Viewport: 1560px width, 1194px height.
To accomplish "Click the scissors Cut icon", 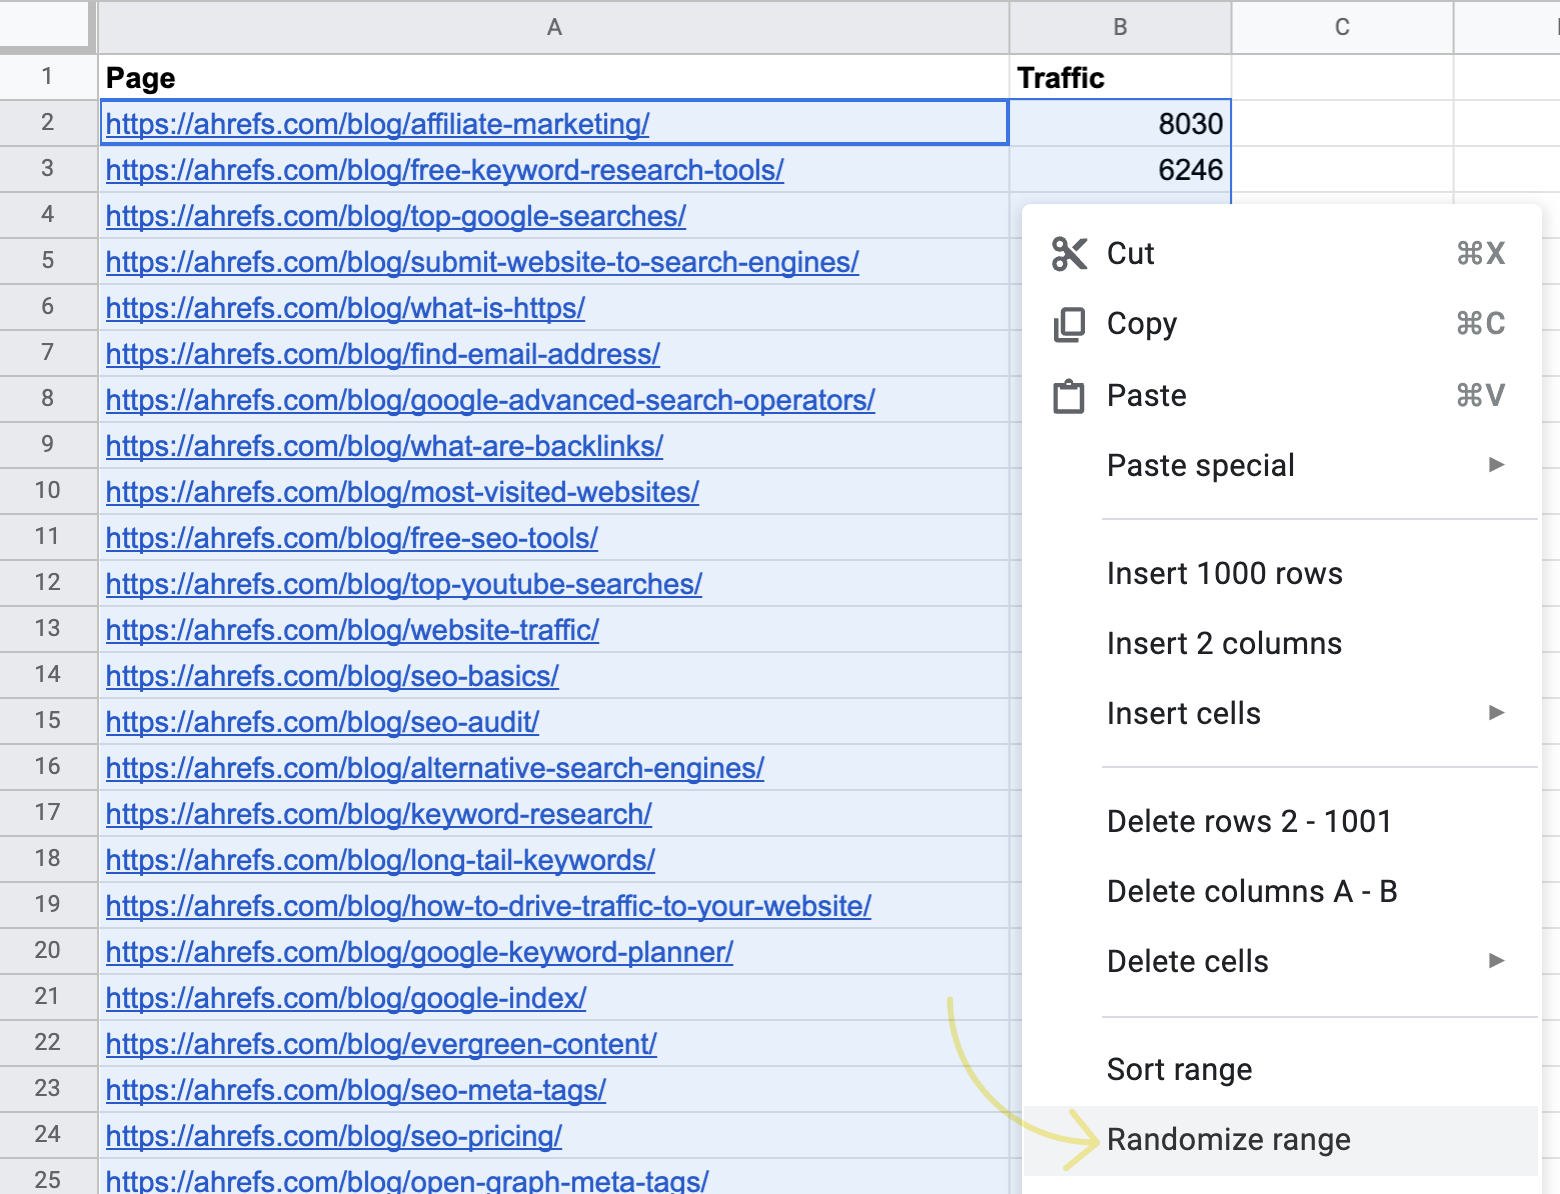I will [x=1069, y=254].
